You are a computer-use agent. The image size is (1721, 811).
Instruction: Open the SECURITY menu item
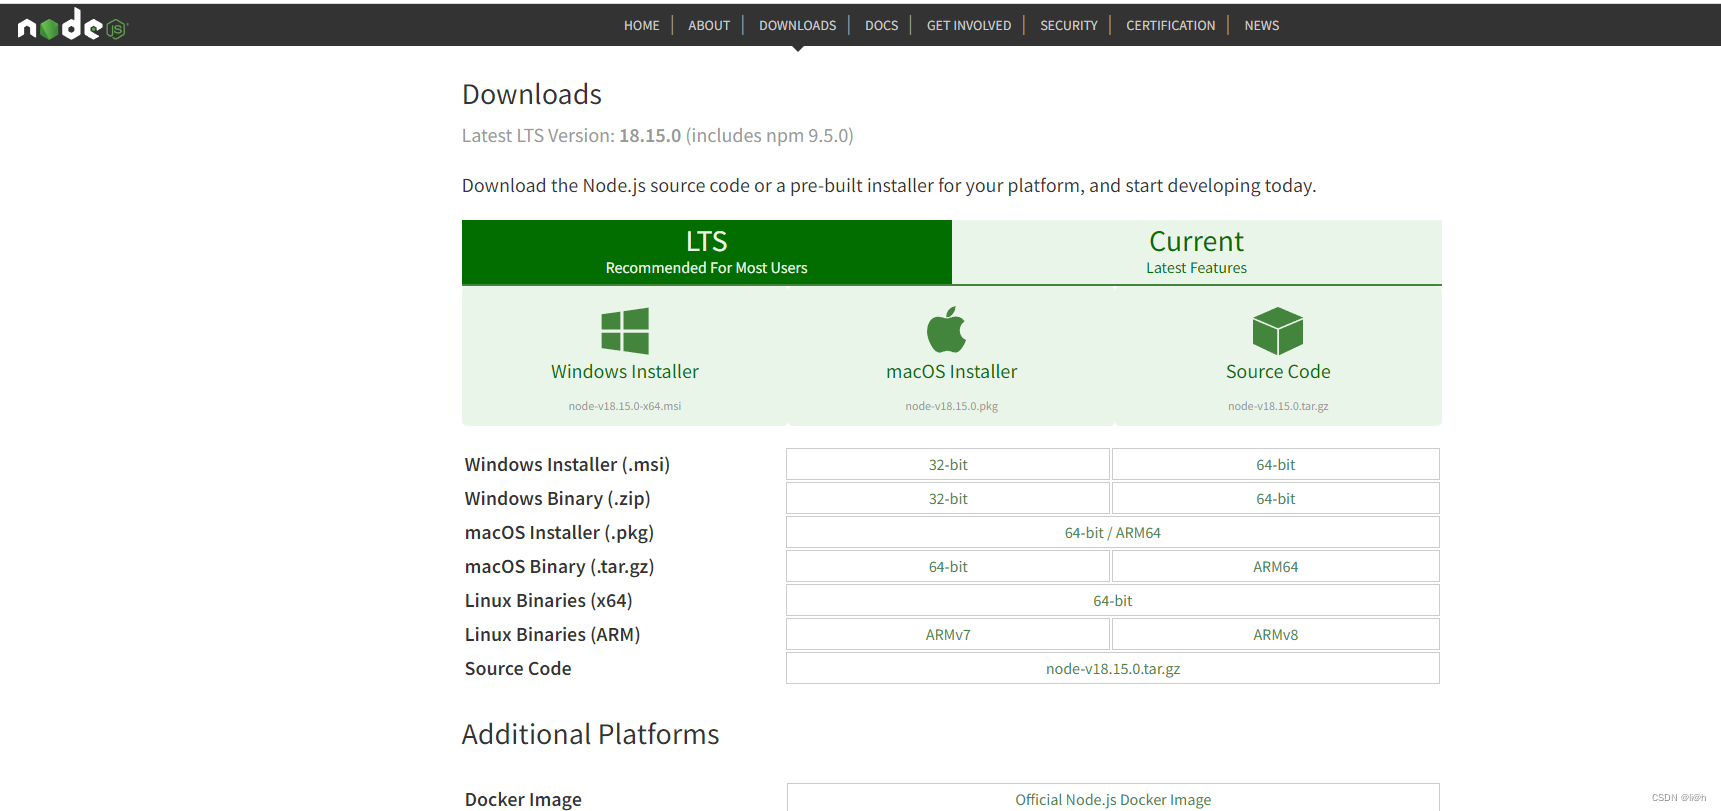pyautogui.click(x=1068, y=25)
